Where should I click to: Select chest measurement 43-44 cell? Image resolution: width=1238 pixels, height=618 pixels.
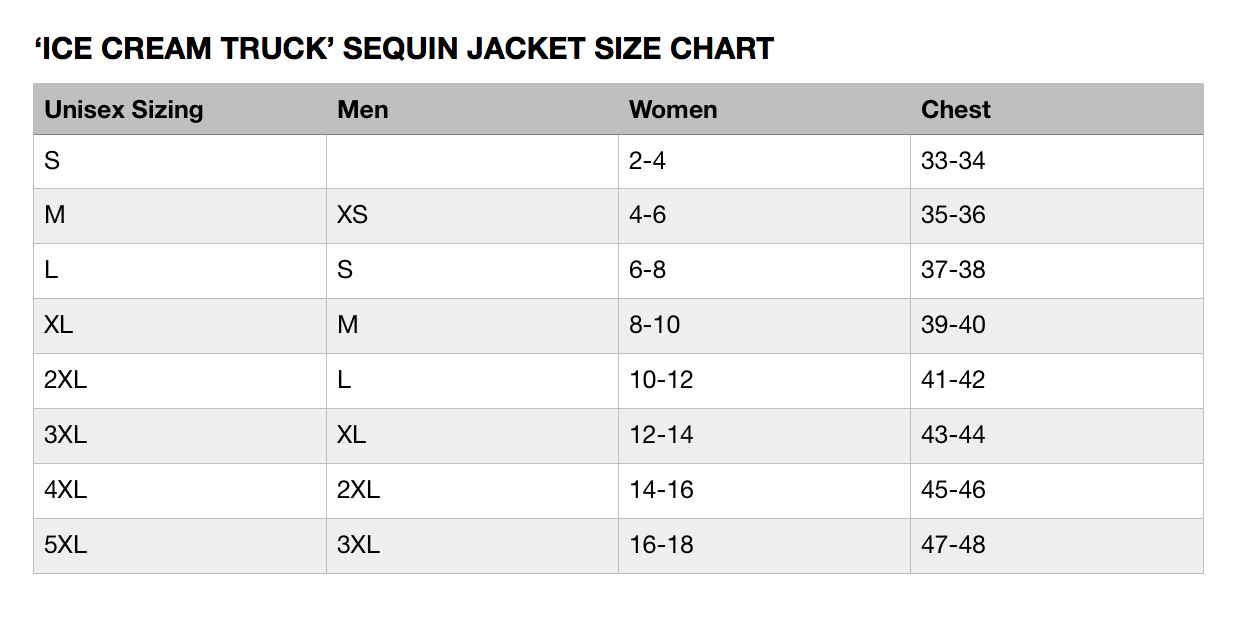point(953,435)
